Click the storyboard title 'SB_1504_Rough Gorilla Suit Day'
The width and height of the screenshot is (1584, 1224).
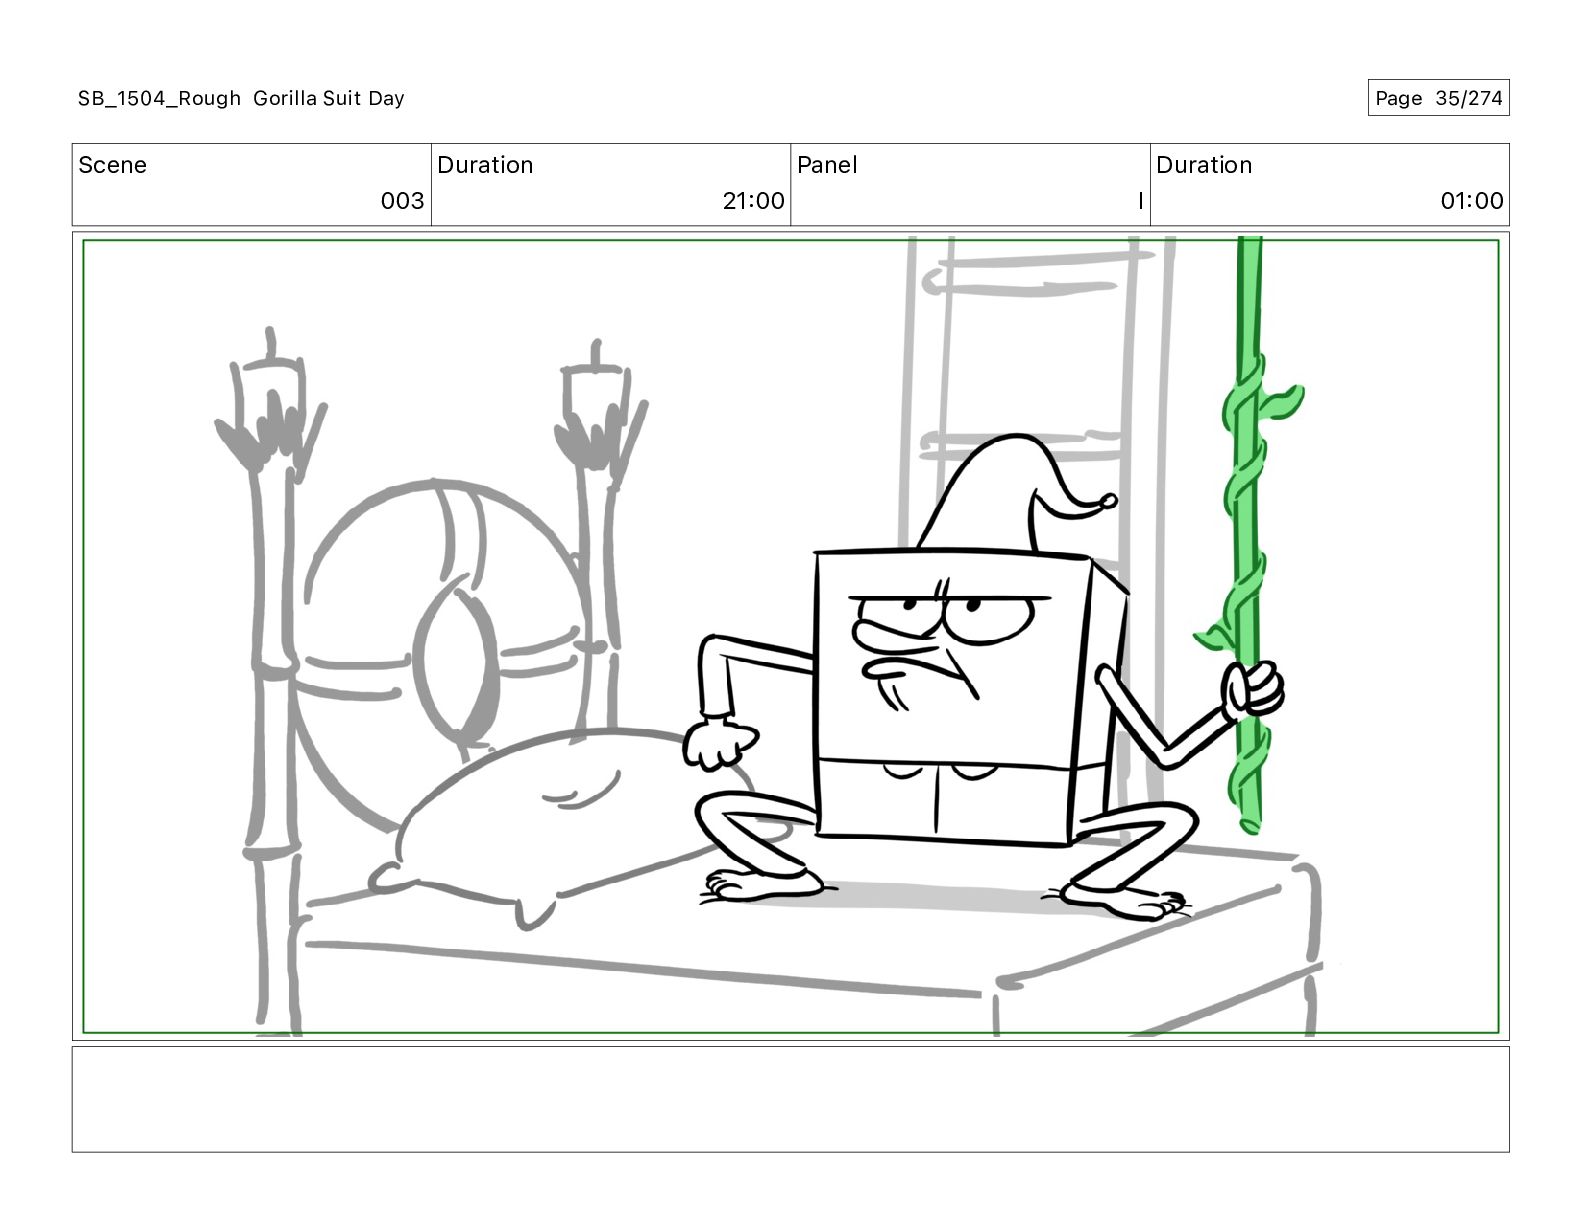(x=241, y=98)
